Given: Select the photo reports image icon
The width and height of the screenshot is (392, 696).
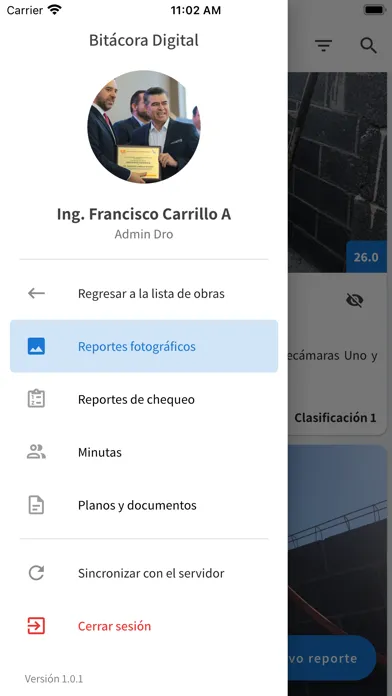Looking at the screenshot, I should click(x=36, y=346).
